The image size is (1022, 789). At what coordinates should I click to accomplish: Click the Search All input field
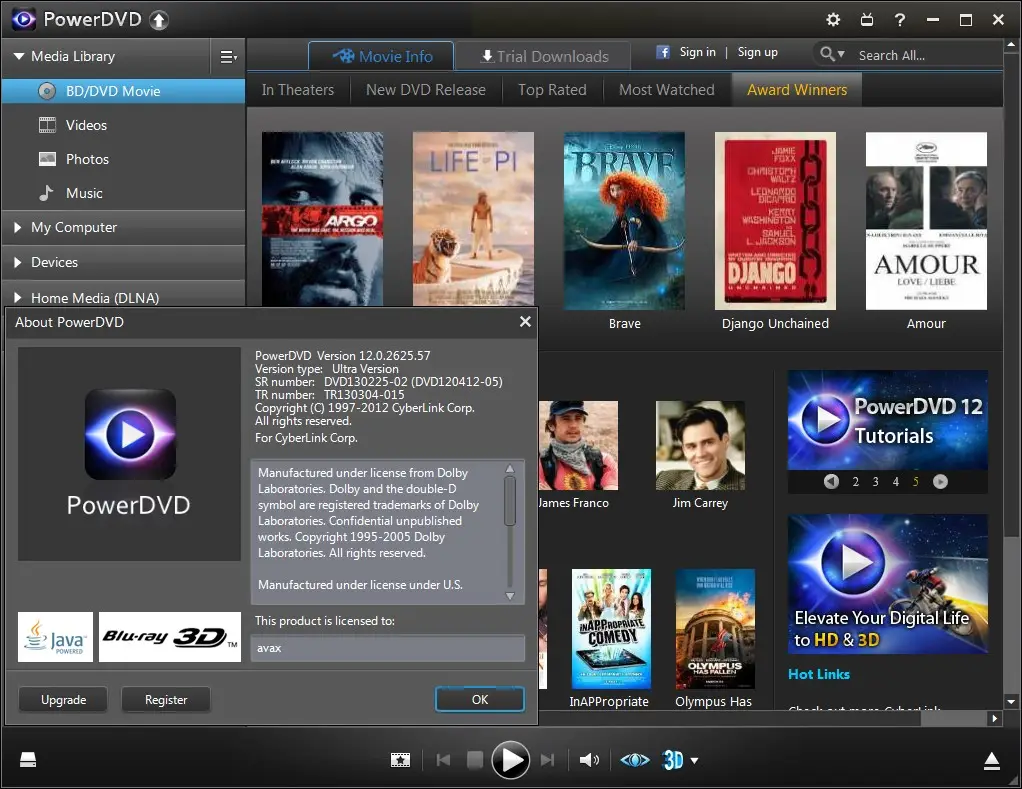point(926,55)
